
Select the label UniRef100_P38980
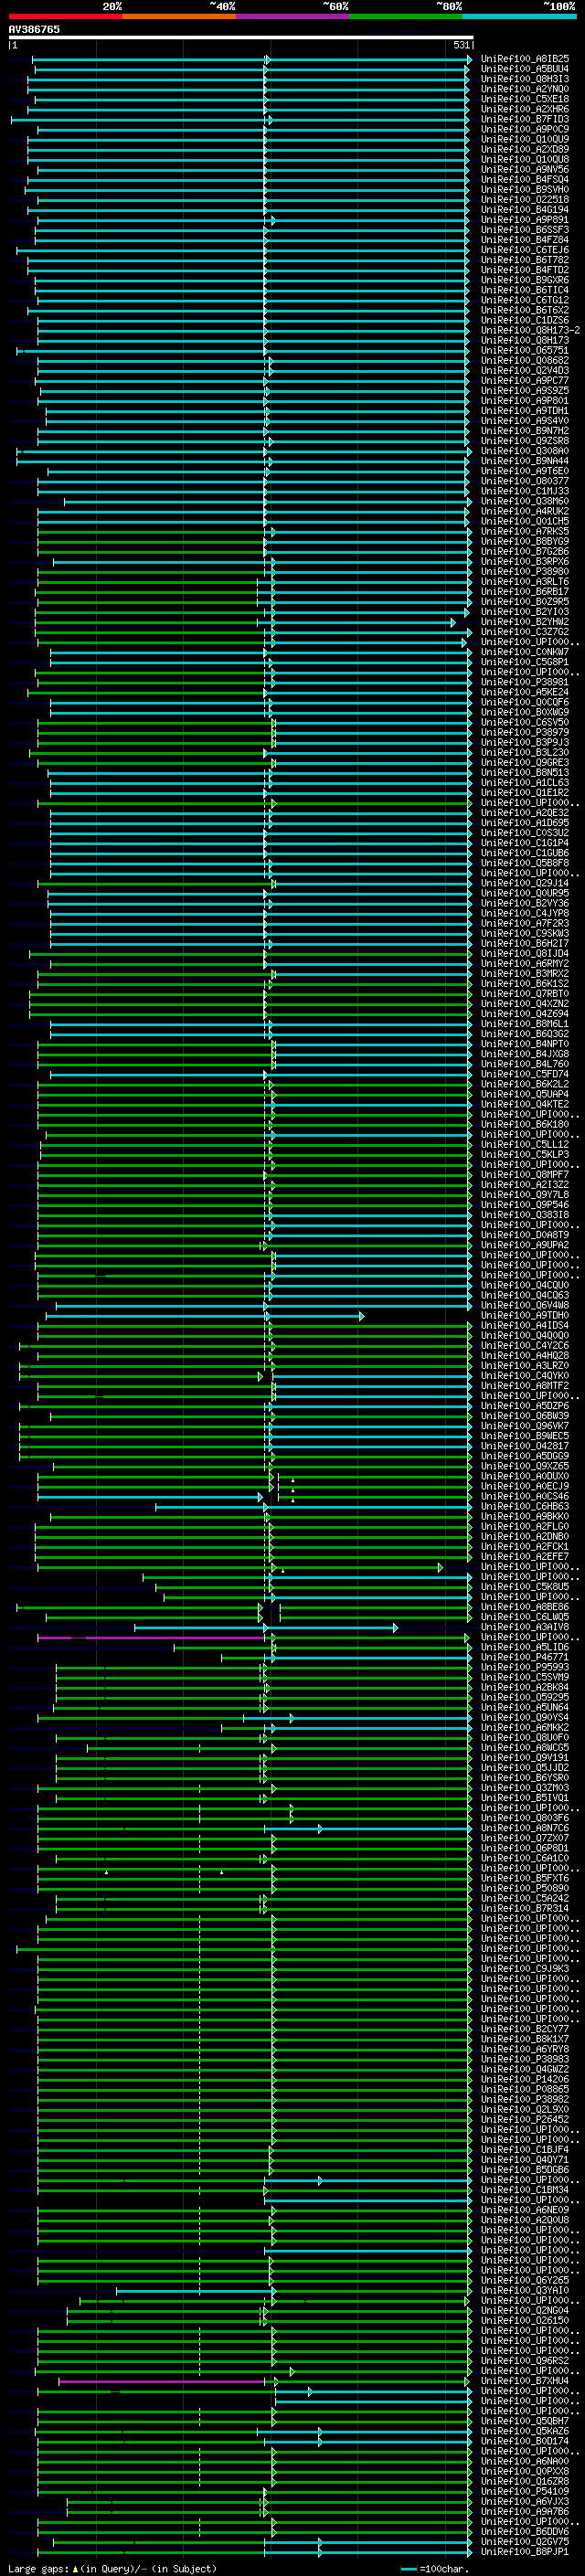[x=525, y=571]
